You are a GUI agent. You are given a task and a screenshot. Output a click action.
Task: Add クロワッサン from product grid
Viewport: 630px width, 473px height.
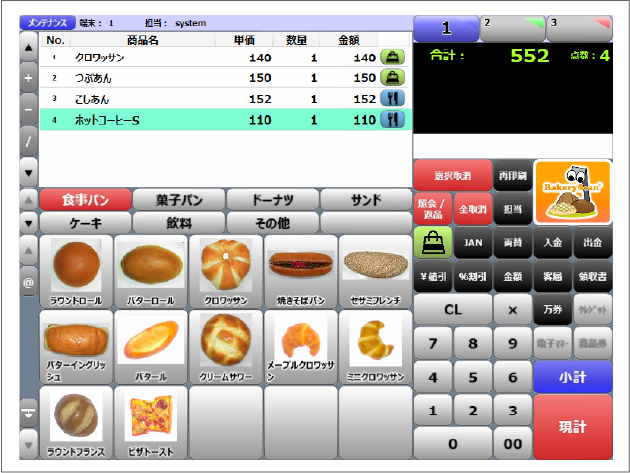pos(226,272)
